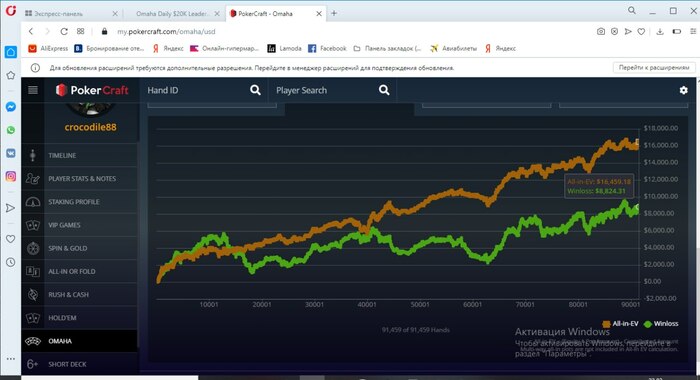Open the speed dial grid icon

80,31
